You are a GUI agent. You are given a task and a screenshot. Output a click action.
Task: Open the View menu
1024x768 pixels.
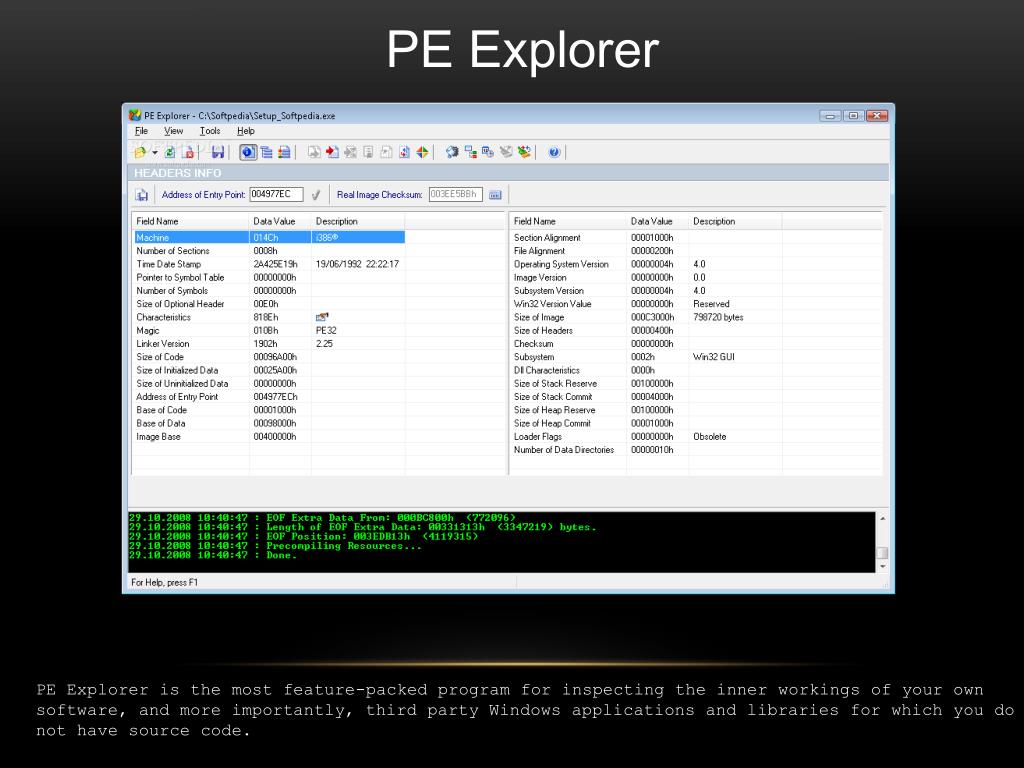173,131
